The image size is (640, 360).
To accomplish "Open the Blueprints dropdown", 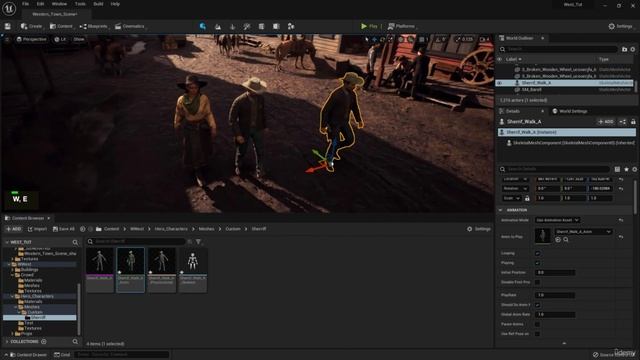I will (93, 26).
